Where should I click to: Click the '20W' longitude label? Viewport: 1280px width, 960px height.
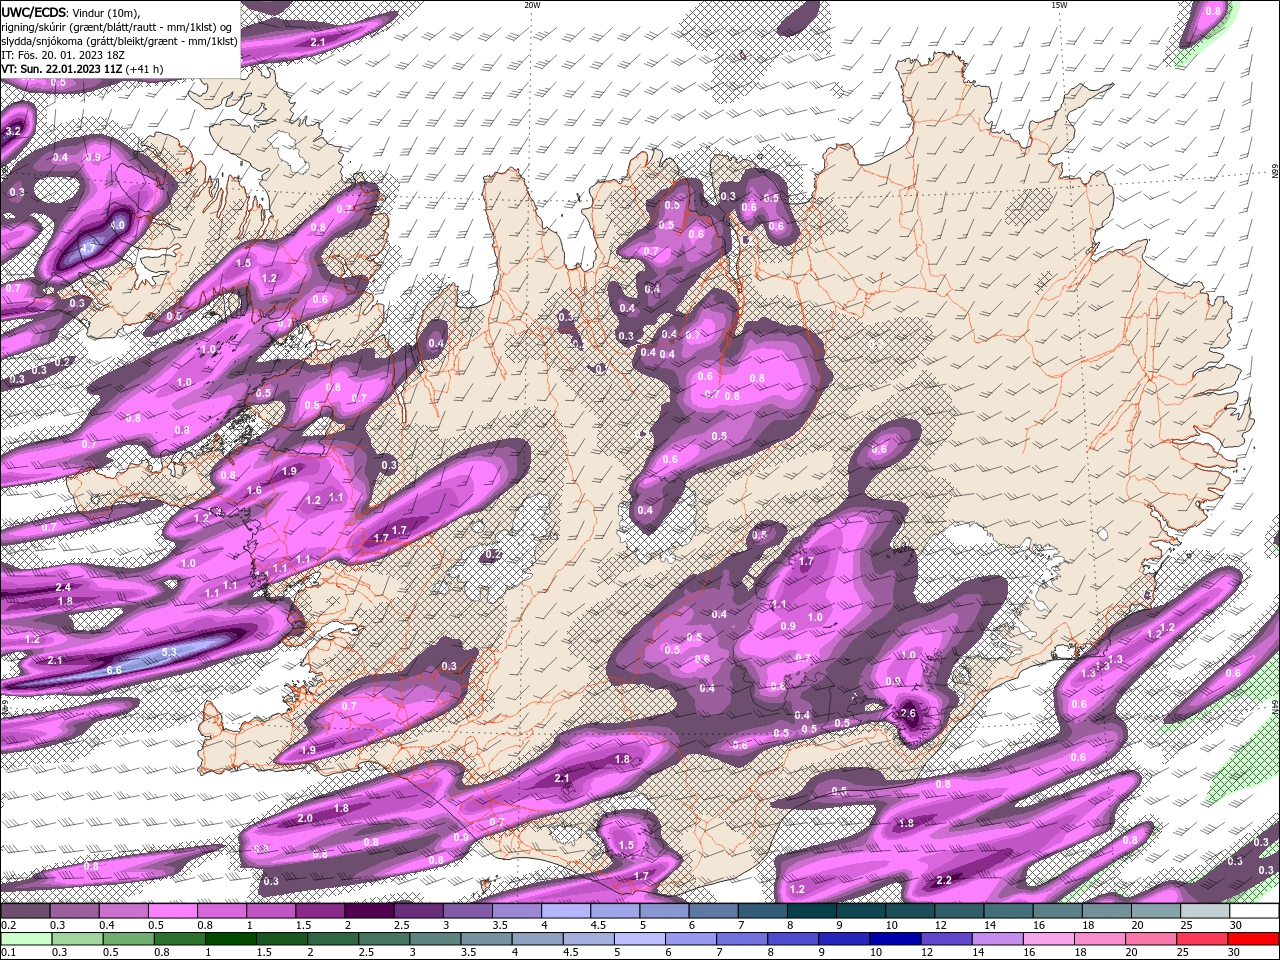click(532, 5)
